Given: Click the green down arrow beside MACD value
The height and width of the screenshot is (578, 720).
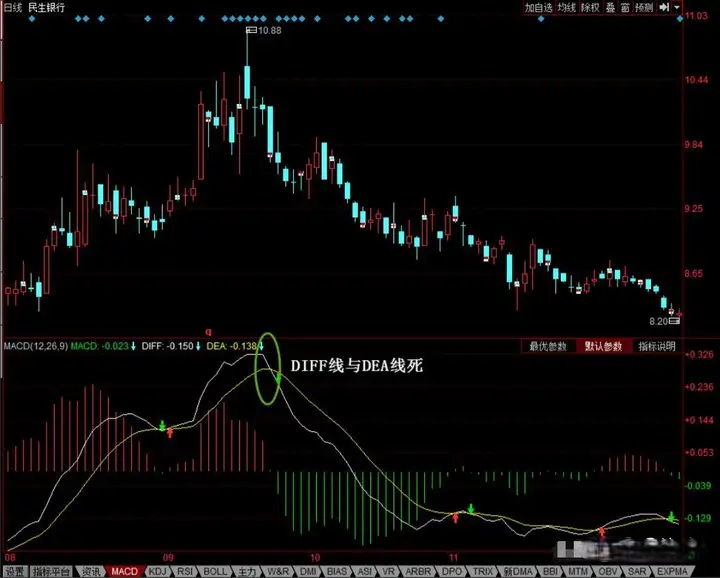Looking at the screenshot, I should point(133,346).
